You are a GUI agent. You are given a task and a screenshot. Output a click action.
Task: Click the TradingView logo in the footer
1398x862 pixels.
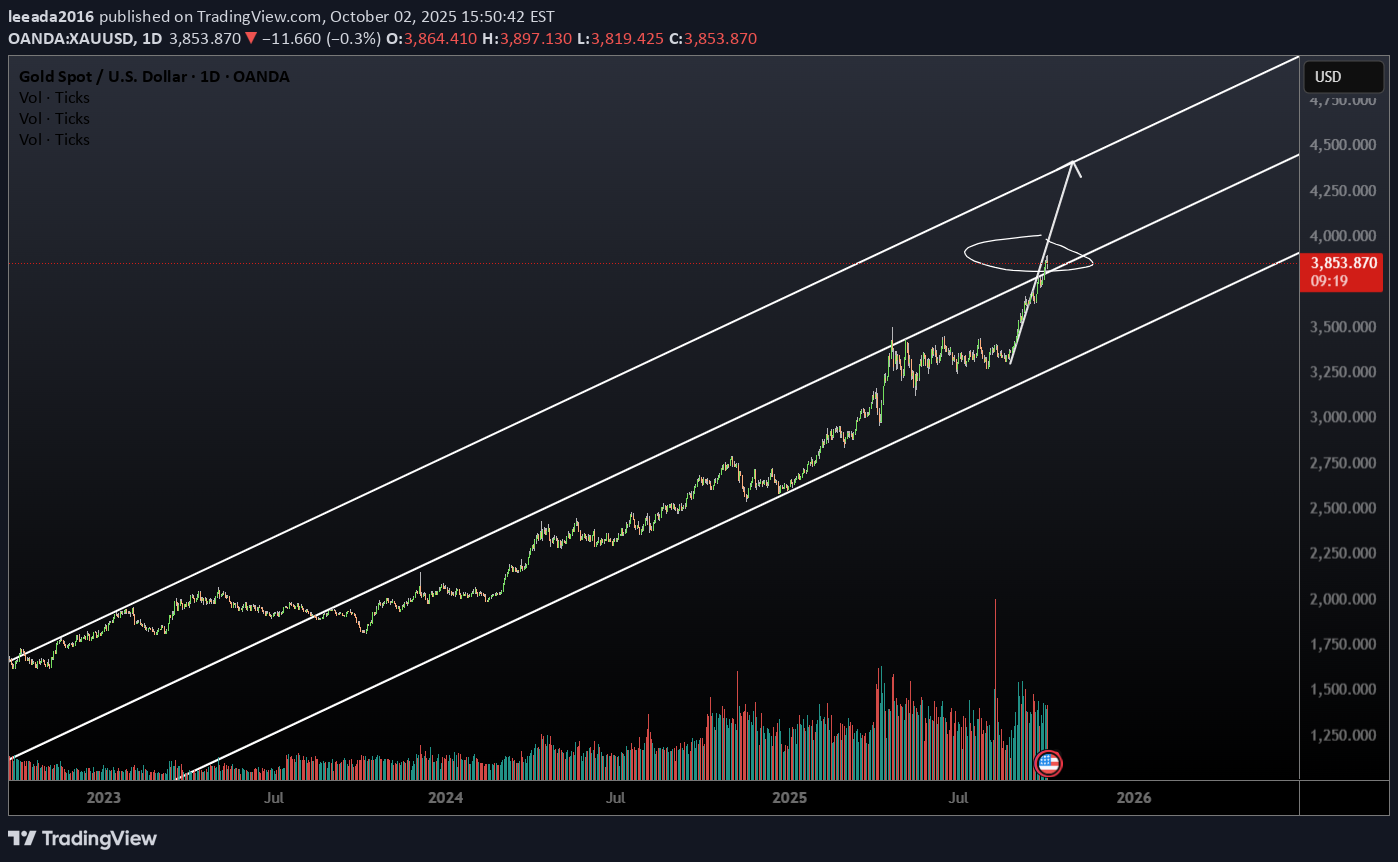tap(83, 838)
